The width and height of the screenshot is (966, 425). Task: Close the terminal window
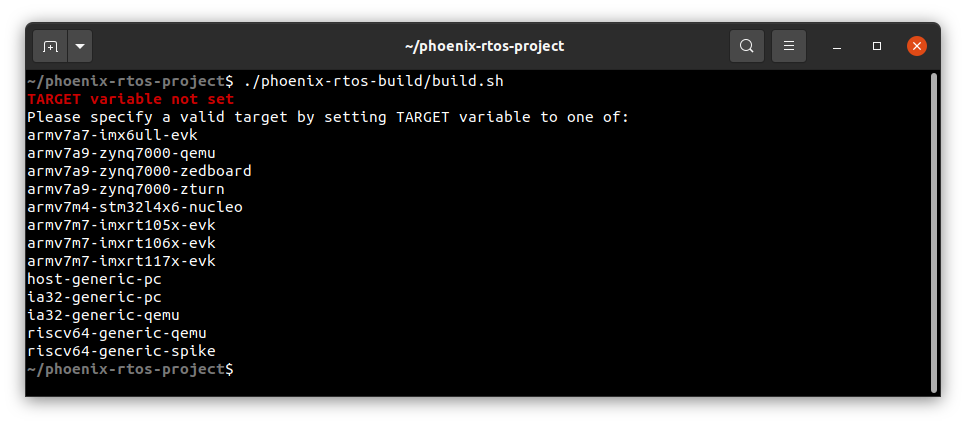tap(917, 46)
